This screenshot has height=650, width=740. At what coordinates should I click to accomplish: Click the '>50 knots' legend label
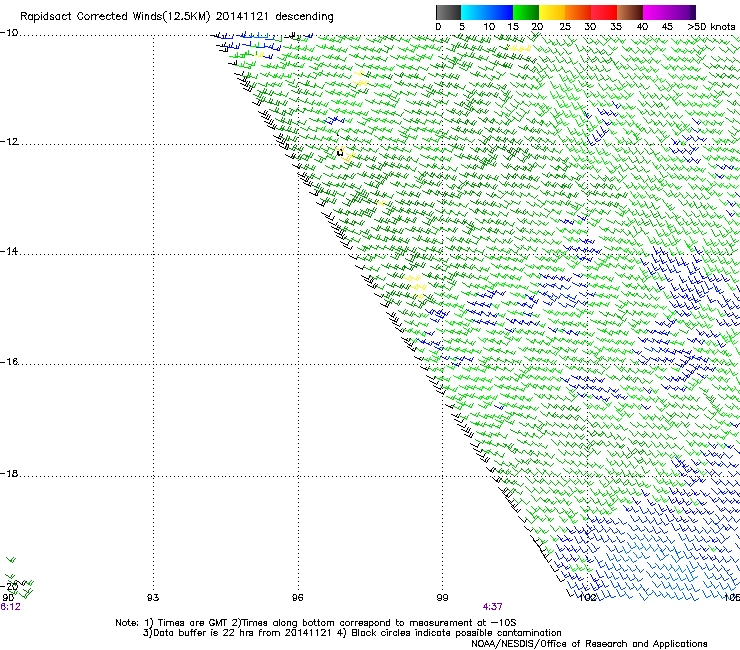pos(711,27)
